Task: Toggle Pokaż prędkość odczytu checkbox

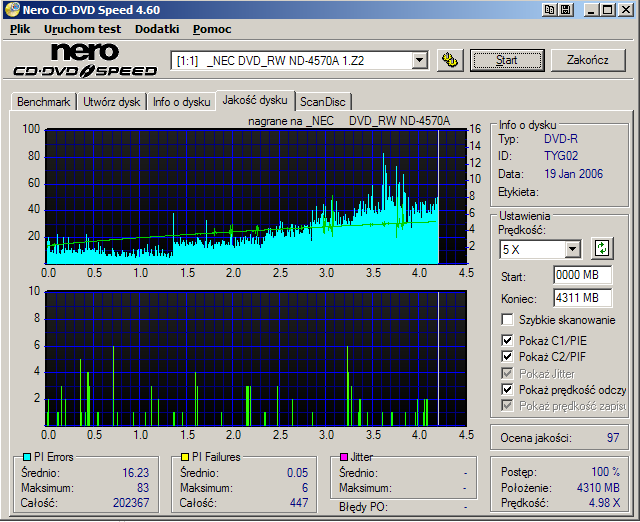Action: [507, 389]
